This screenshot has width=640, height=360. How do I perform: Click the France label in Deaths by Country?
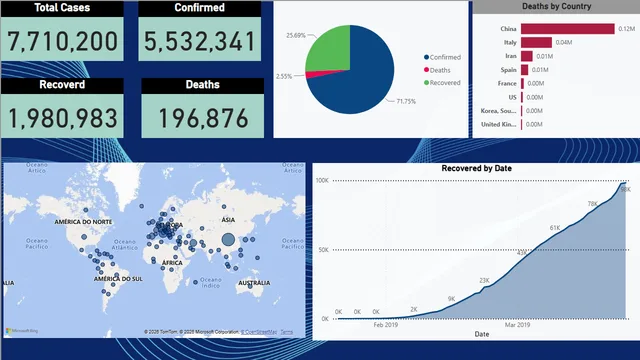coord(507,83)
